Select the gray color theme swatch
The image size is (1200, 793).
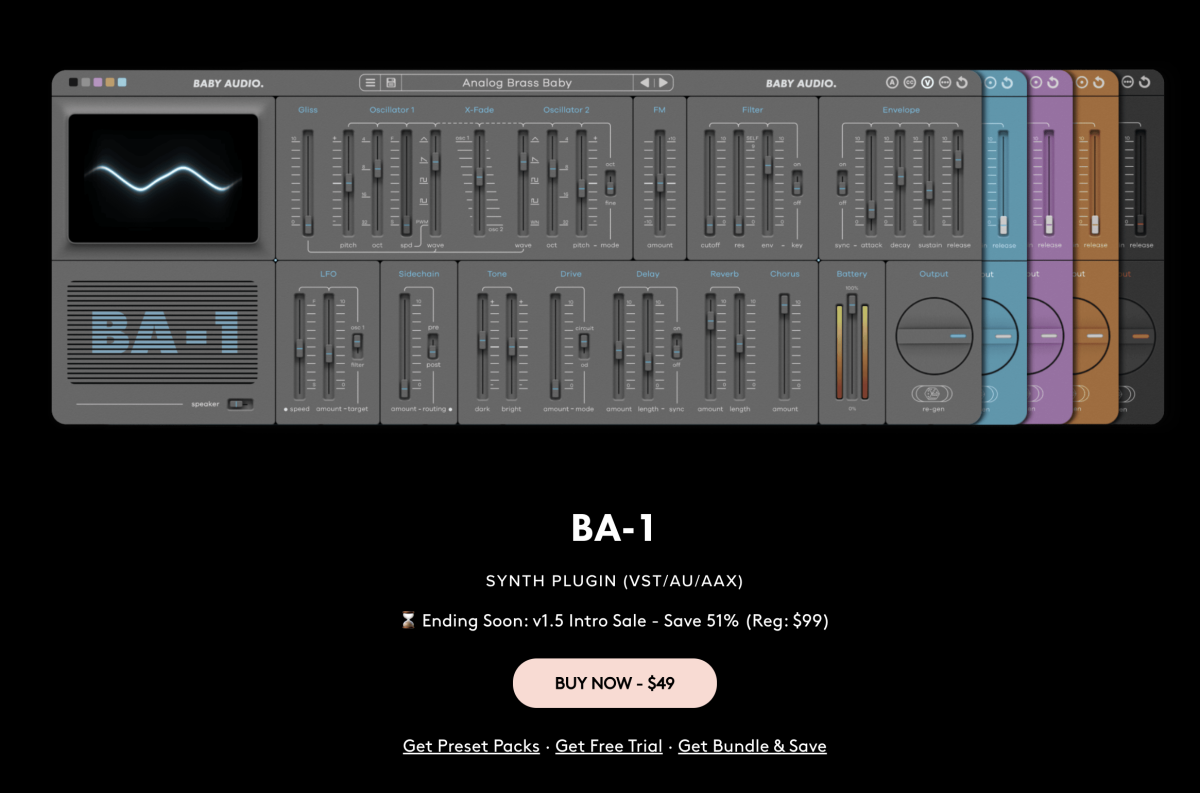pyautogui.click(x=86, y=82)
